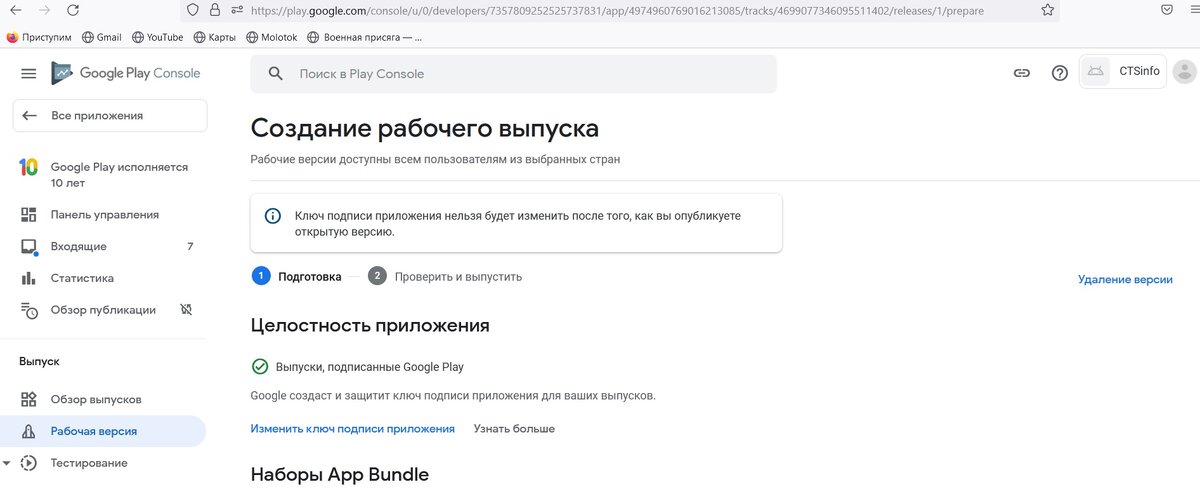Toggle the hamburger navigation menu
The width and height of the screenshot is (1200, 489).
[28, 73]
